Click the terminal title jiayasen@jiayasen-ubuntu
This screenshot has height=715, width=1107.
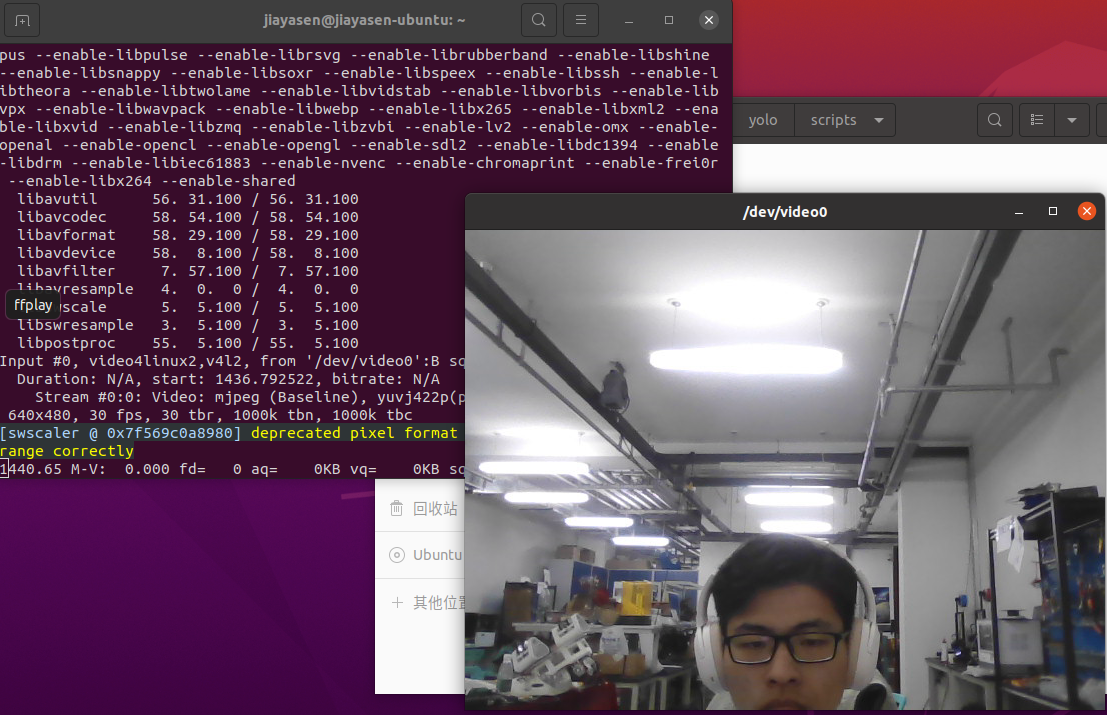(364, 20)
